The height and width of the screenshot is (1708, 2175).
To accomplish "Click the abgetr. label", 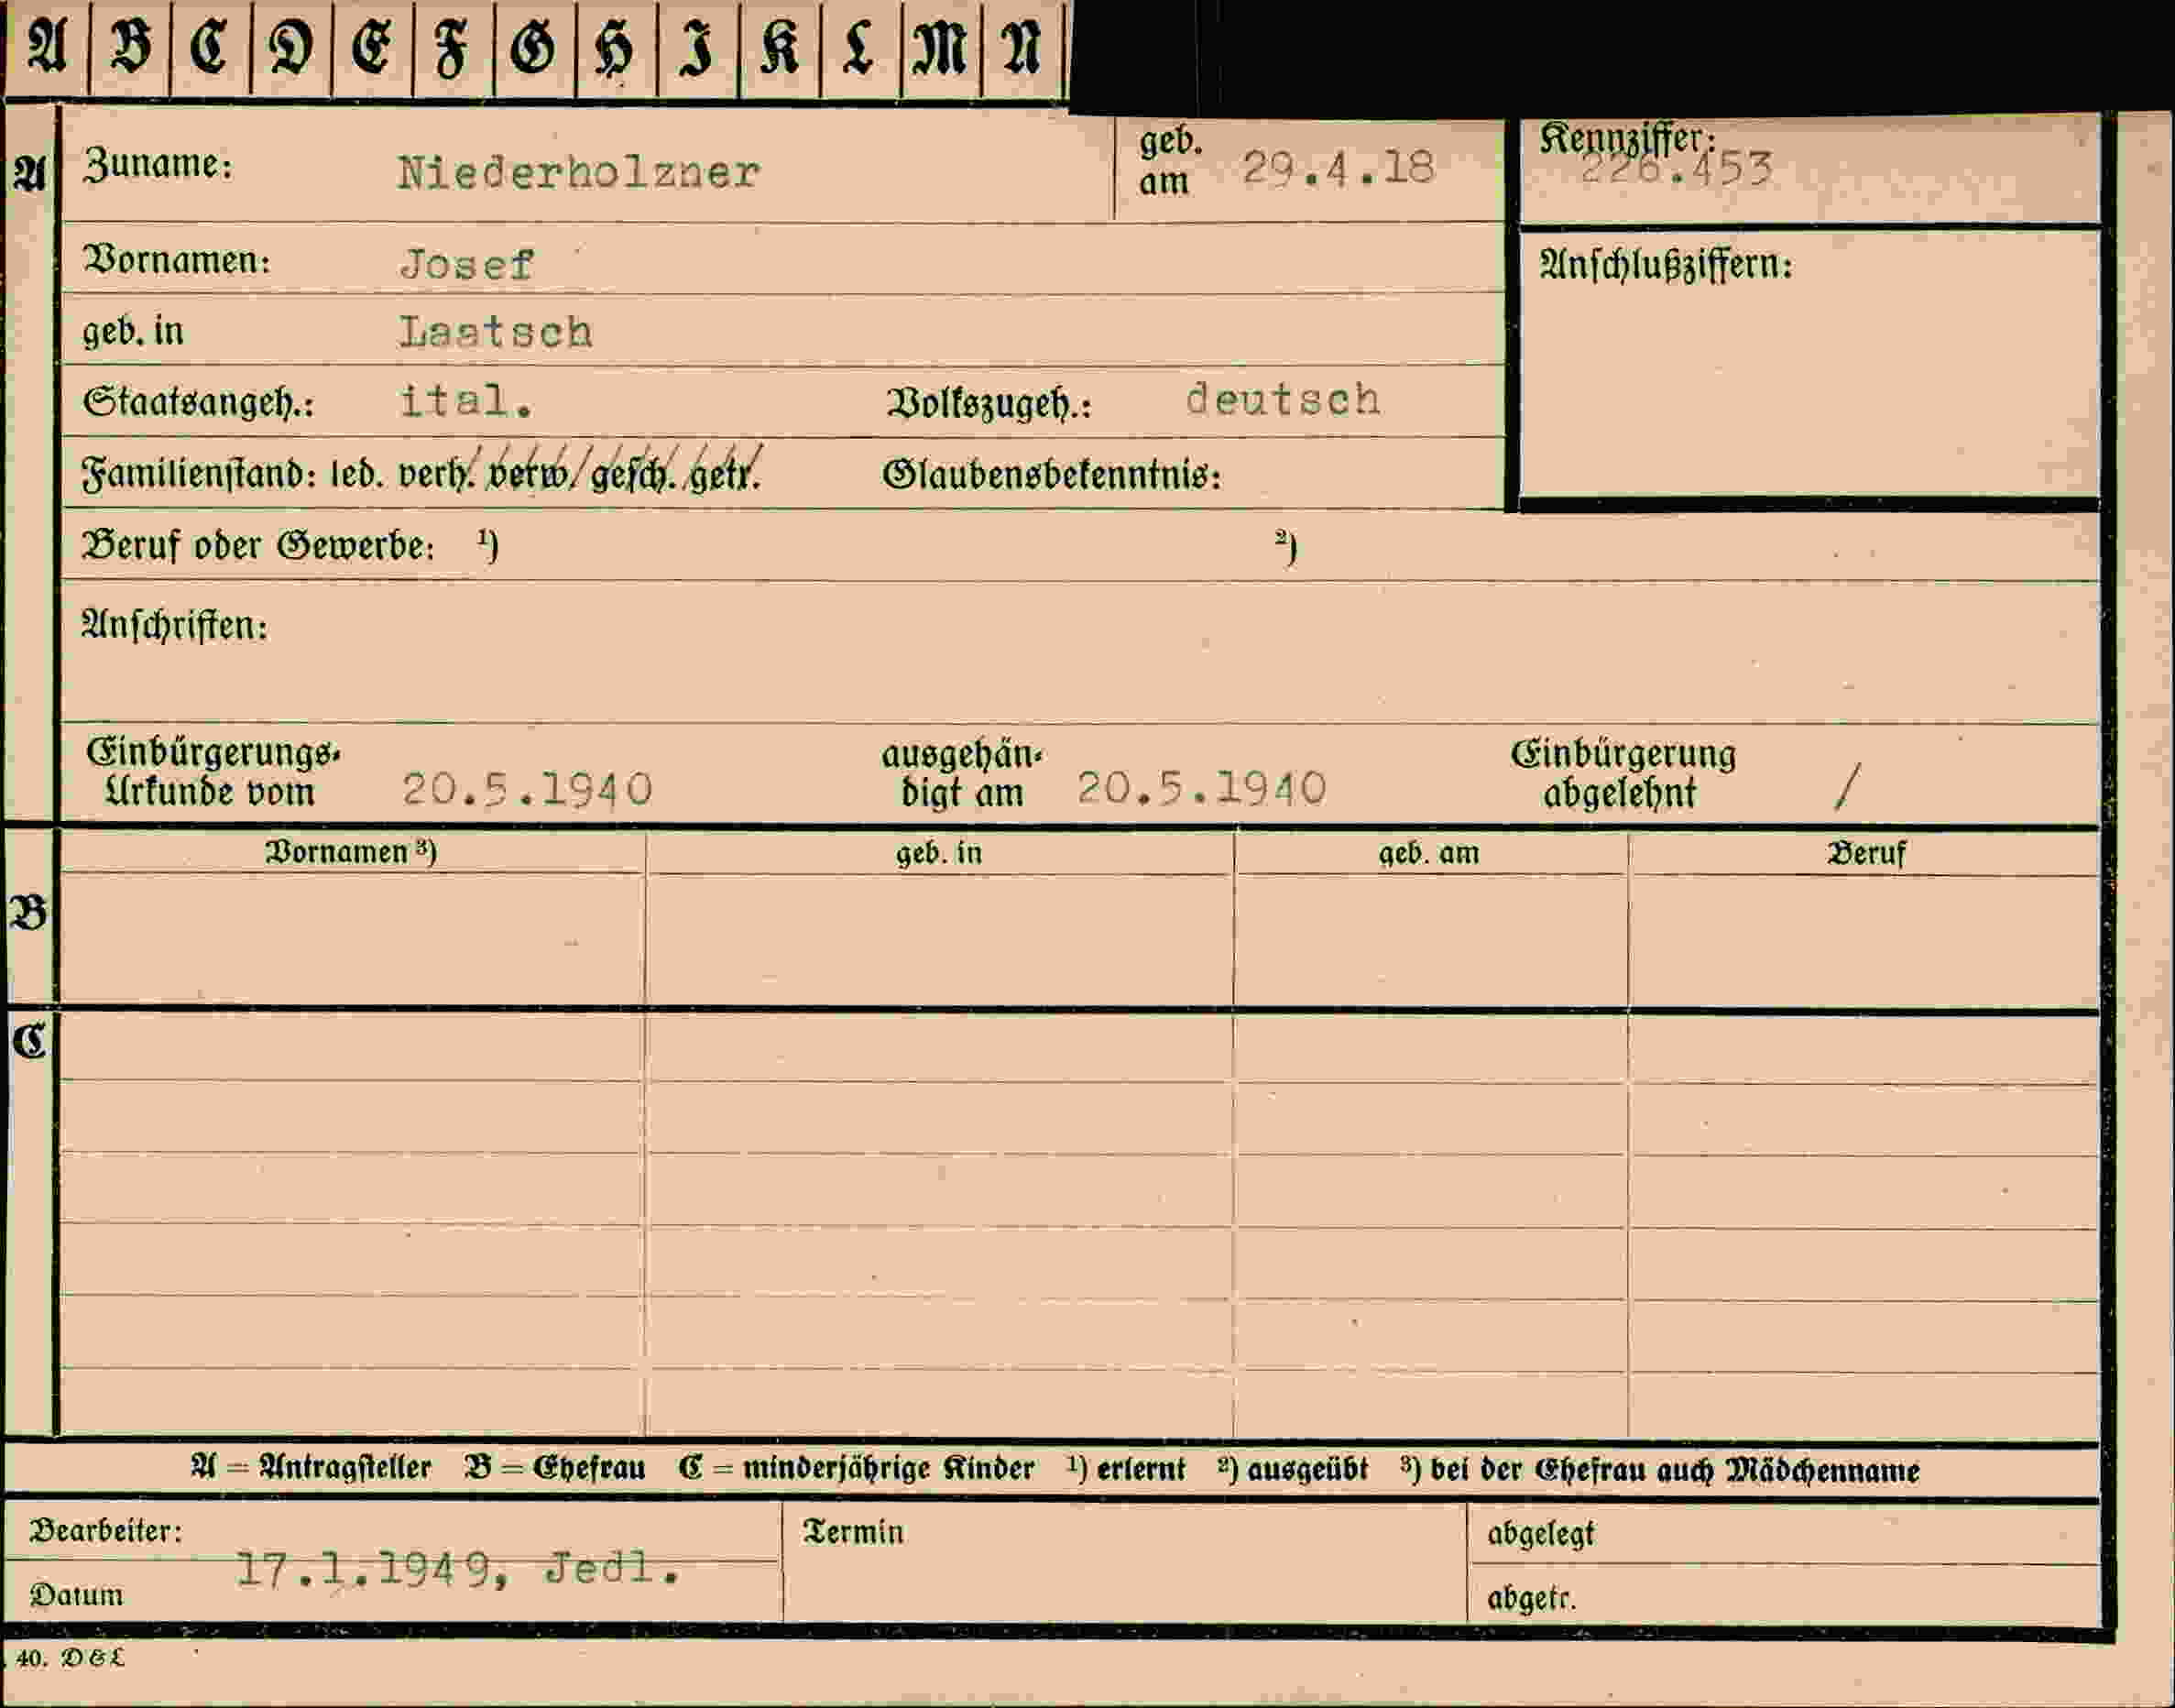I will [1531, 1599].
